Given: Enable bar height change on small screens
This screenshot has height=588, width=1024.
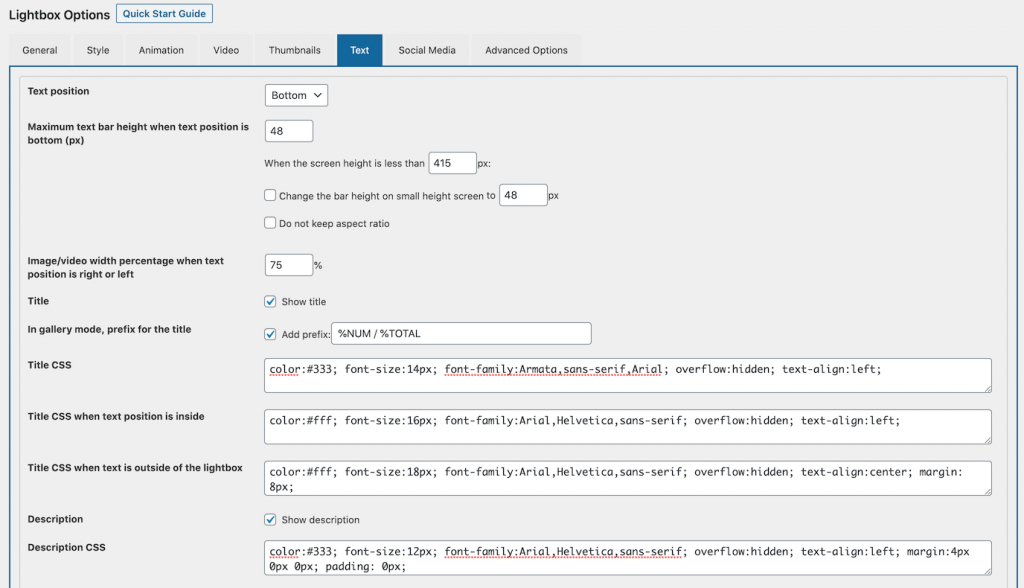Looking at the screenshot, I should [x=270, y=195].
